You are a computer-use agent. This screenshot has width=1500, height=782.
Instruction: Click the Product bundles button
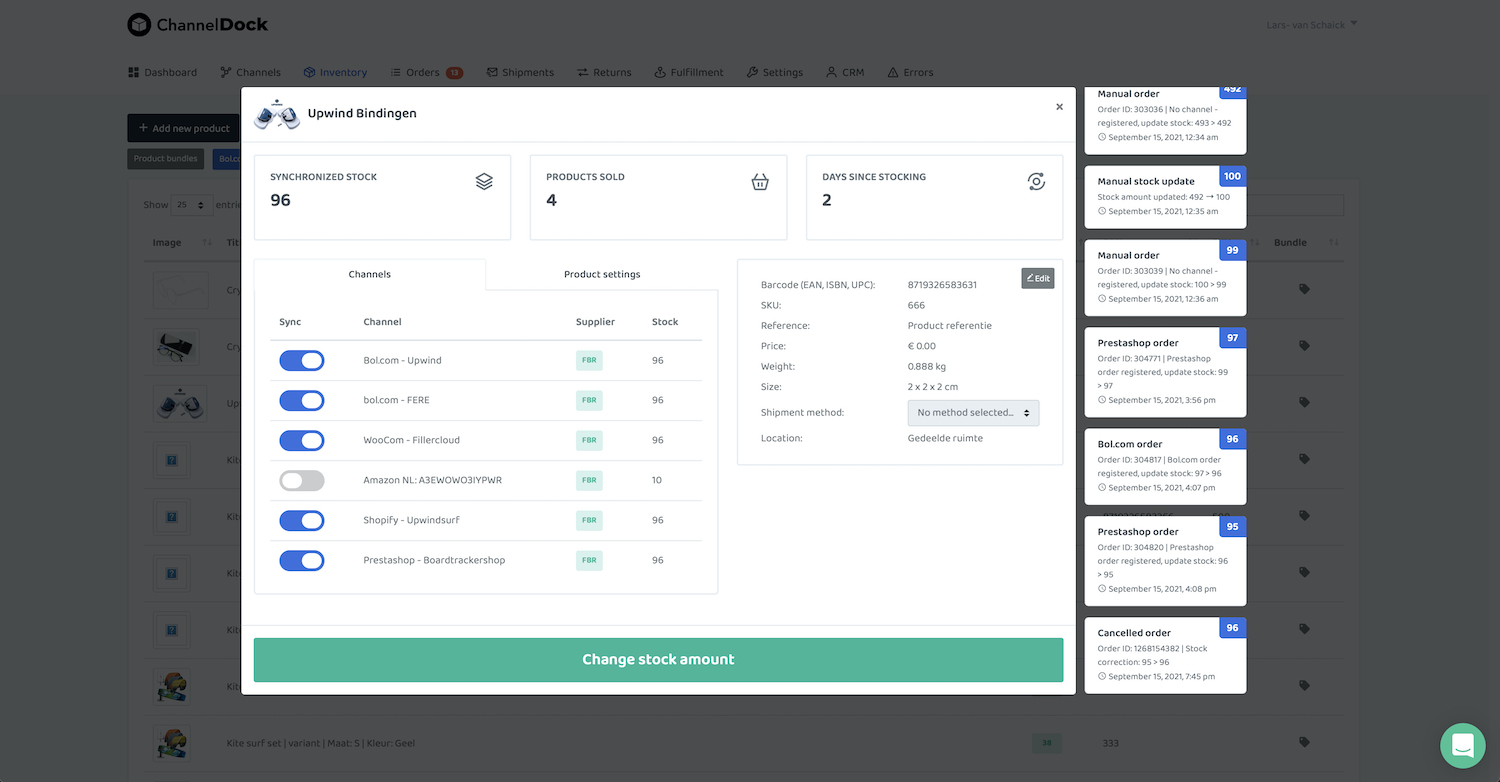(165, 159)
